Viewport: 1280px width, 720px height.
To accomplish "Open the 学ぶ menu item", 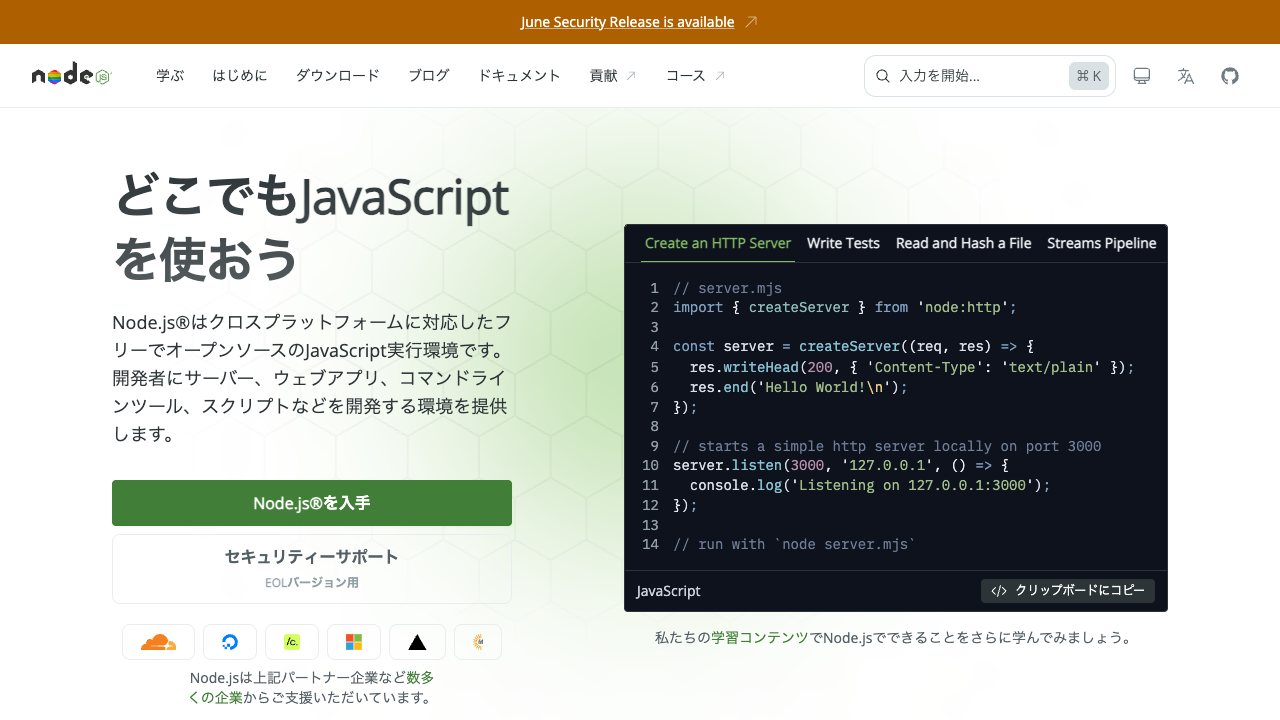I will (170, 76).
